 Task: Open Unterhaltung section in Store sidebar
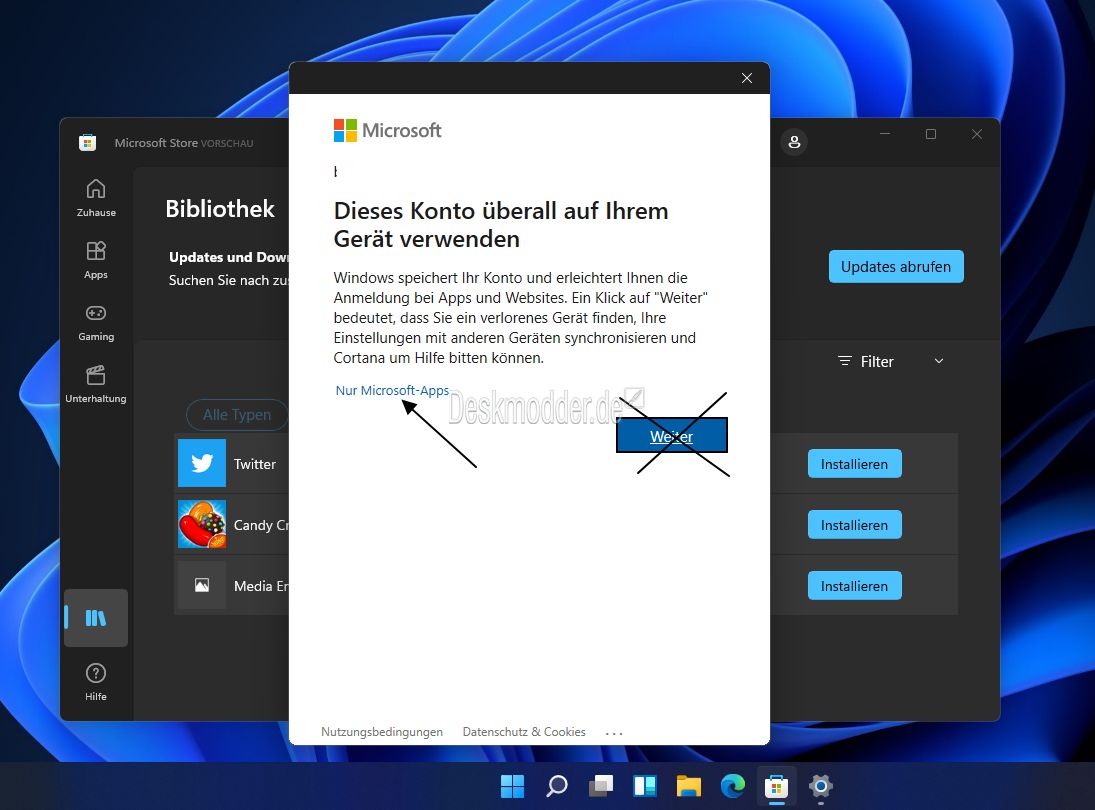coord(96,384)
